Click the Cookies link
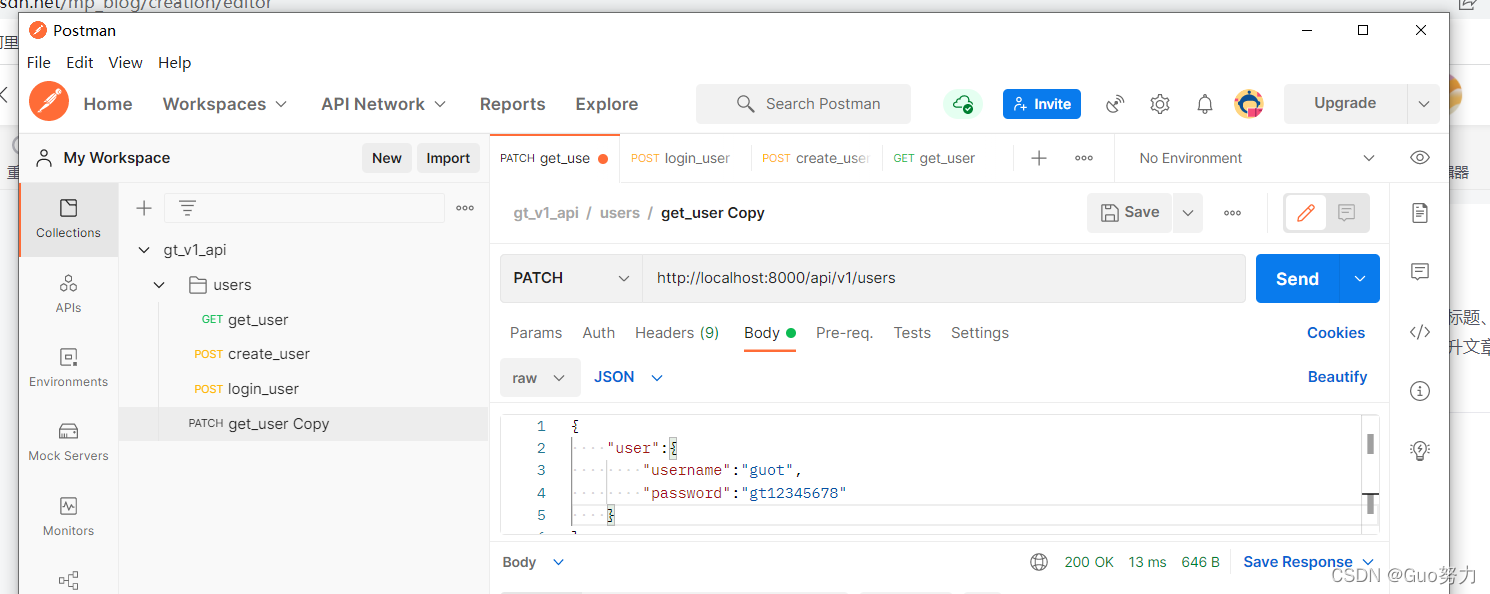1490x594 pixels. tap(1336, 333)
